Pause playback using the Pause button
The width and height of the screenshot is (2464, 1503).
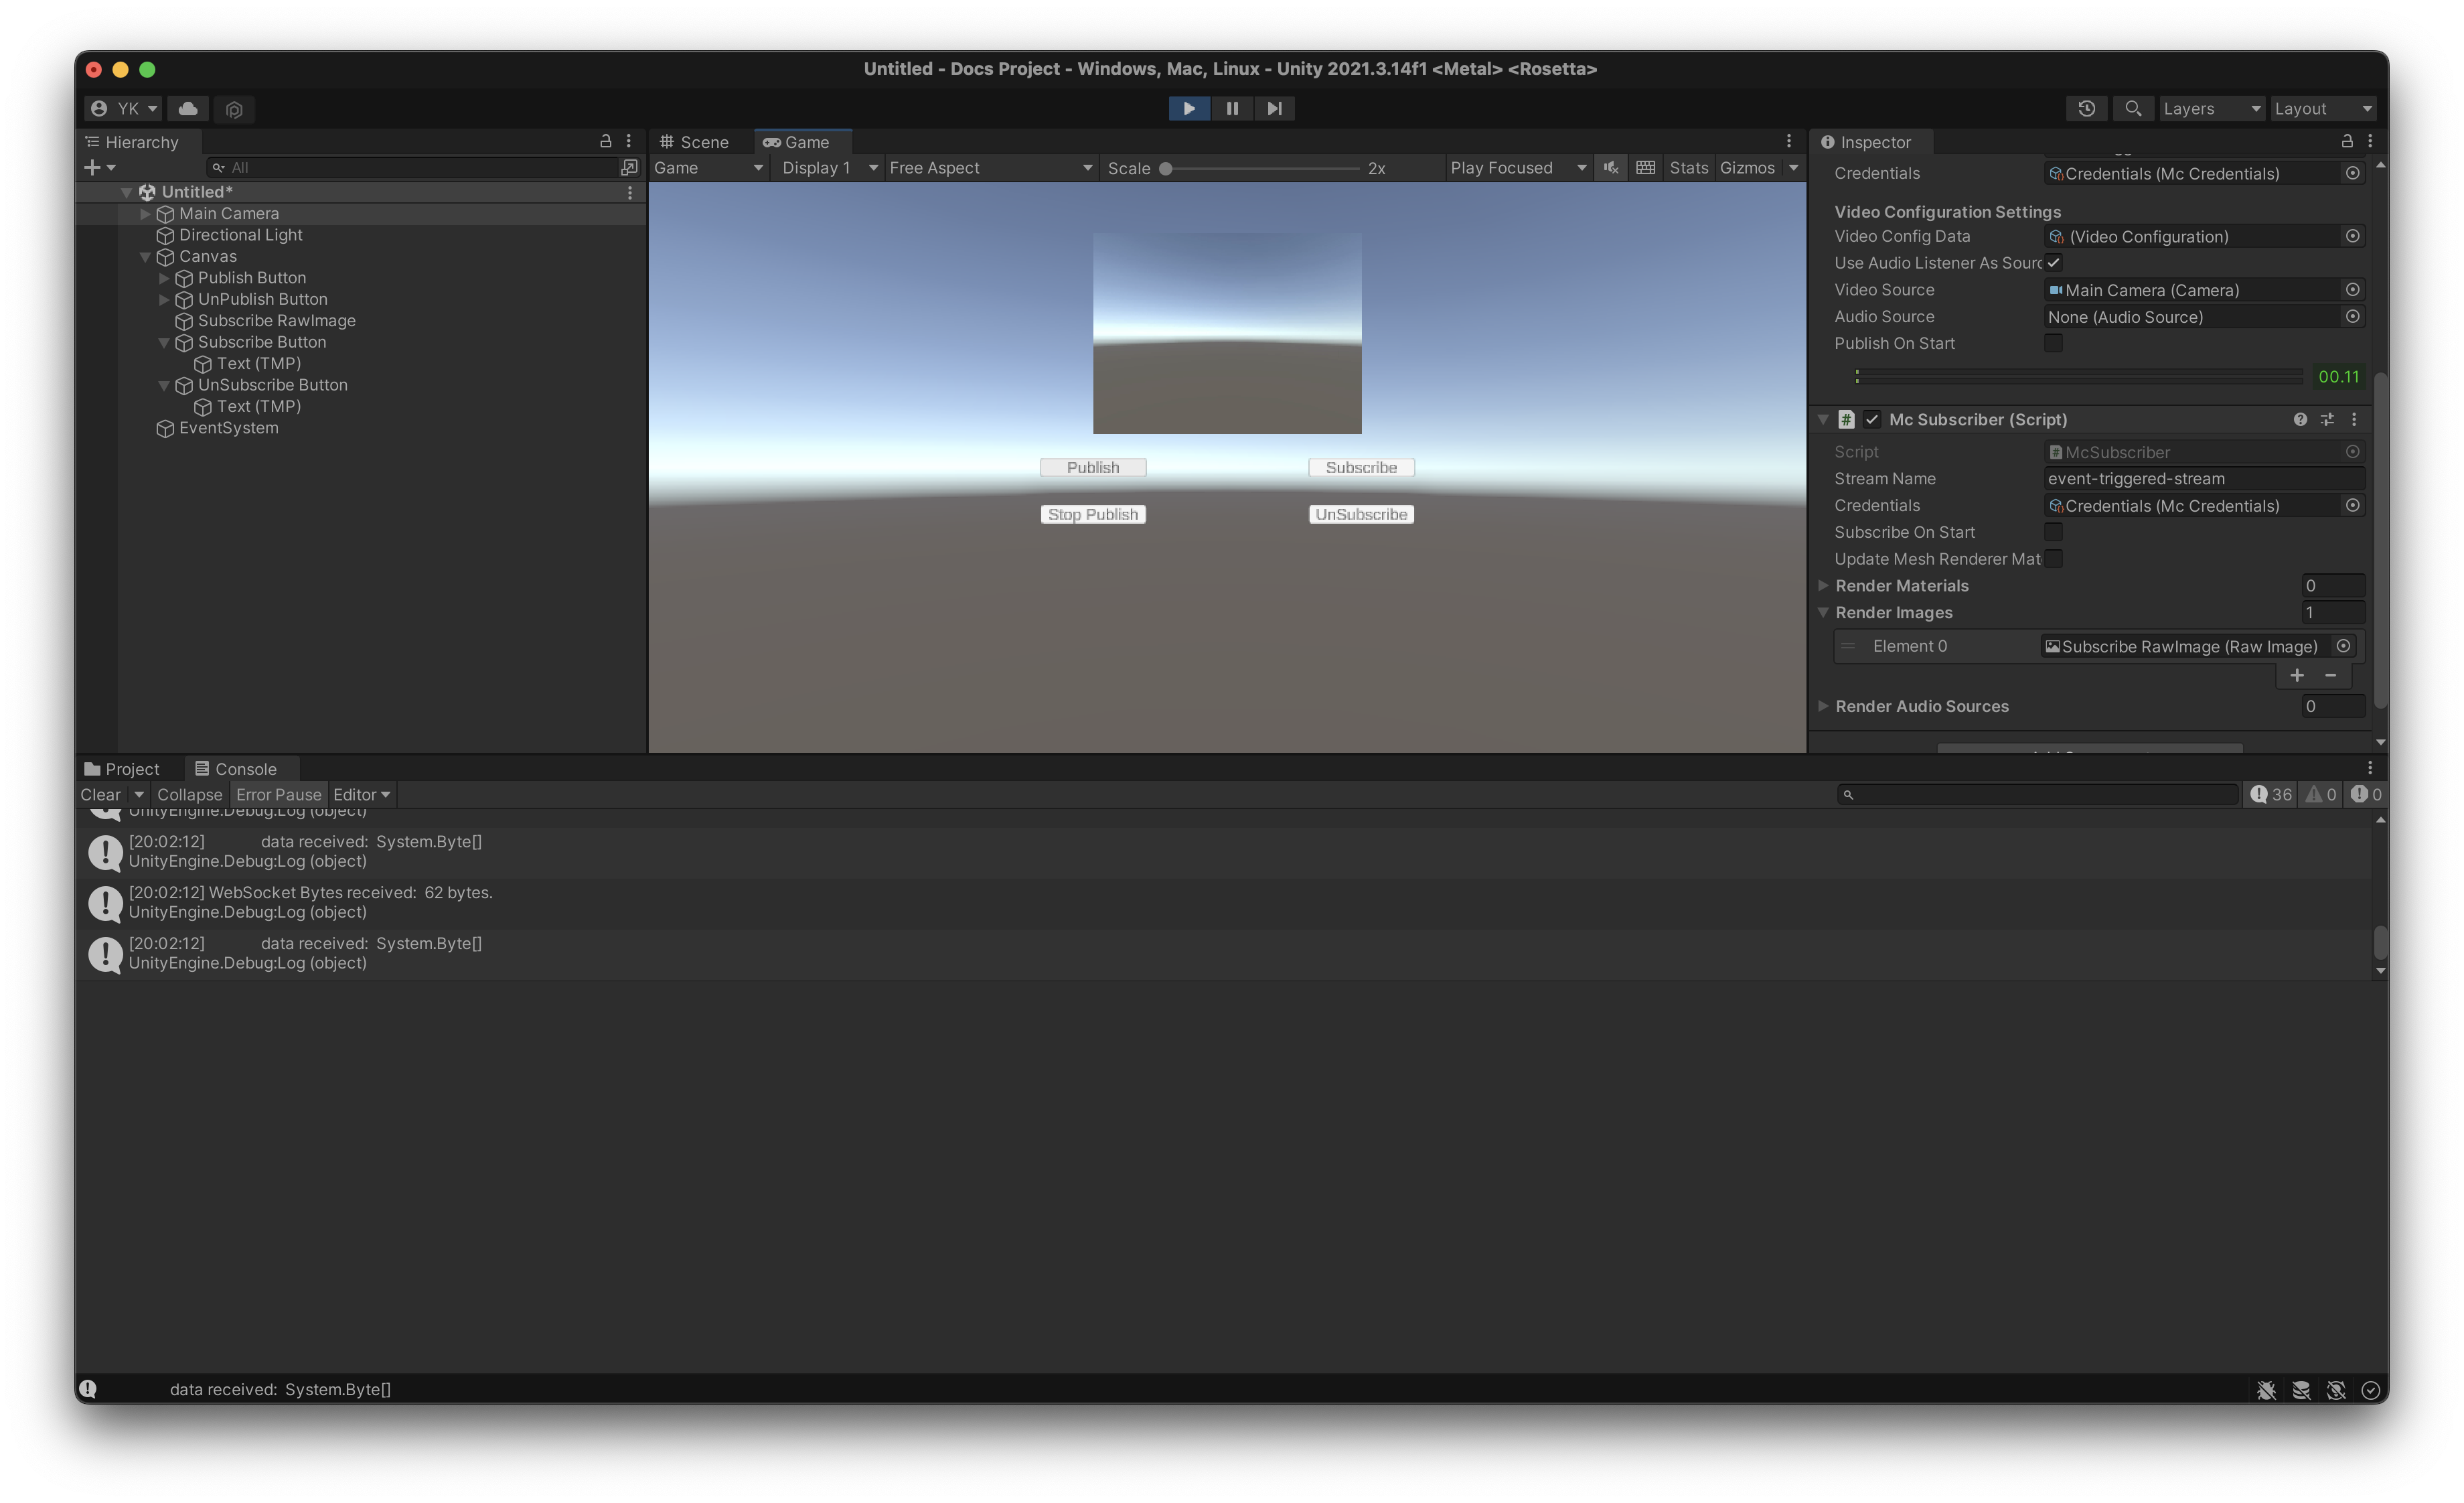coord(1232,108)
